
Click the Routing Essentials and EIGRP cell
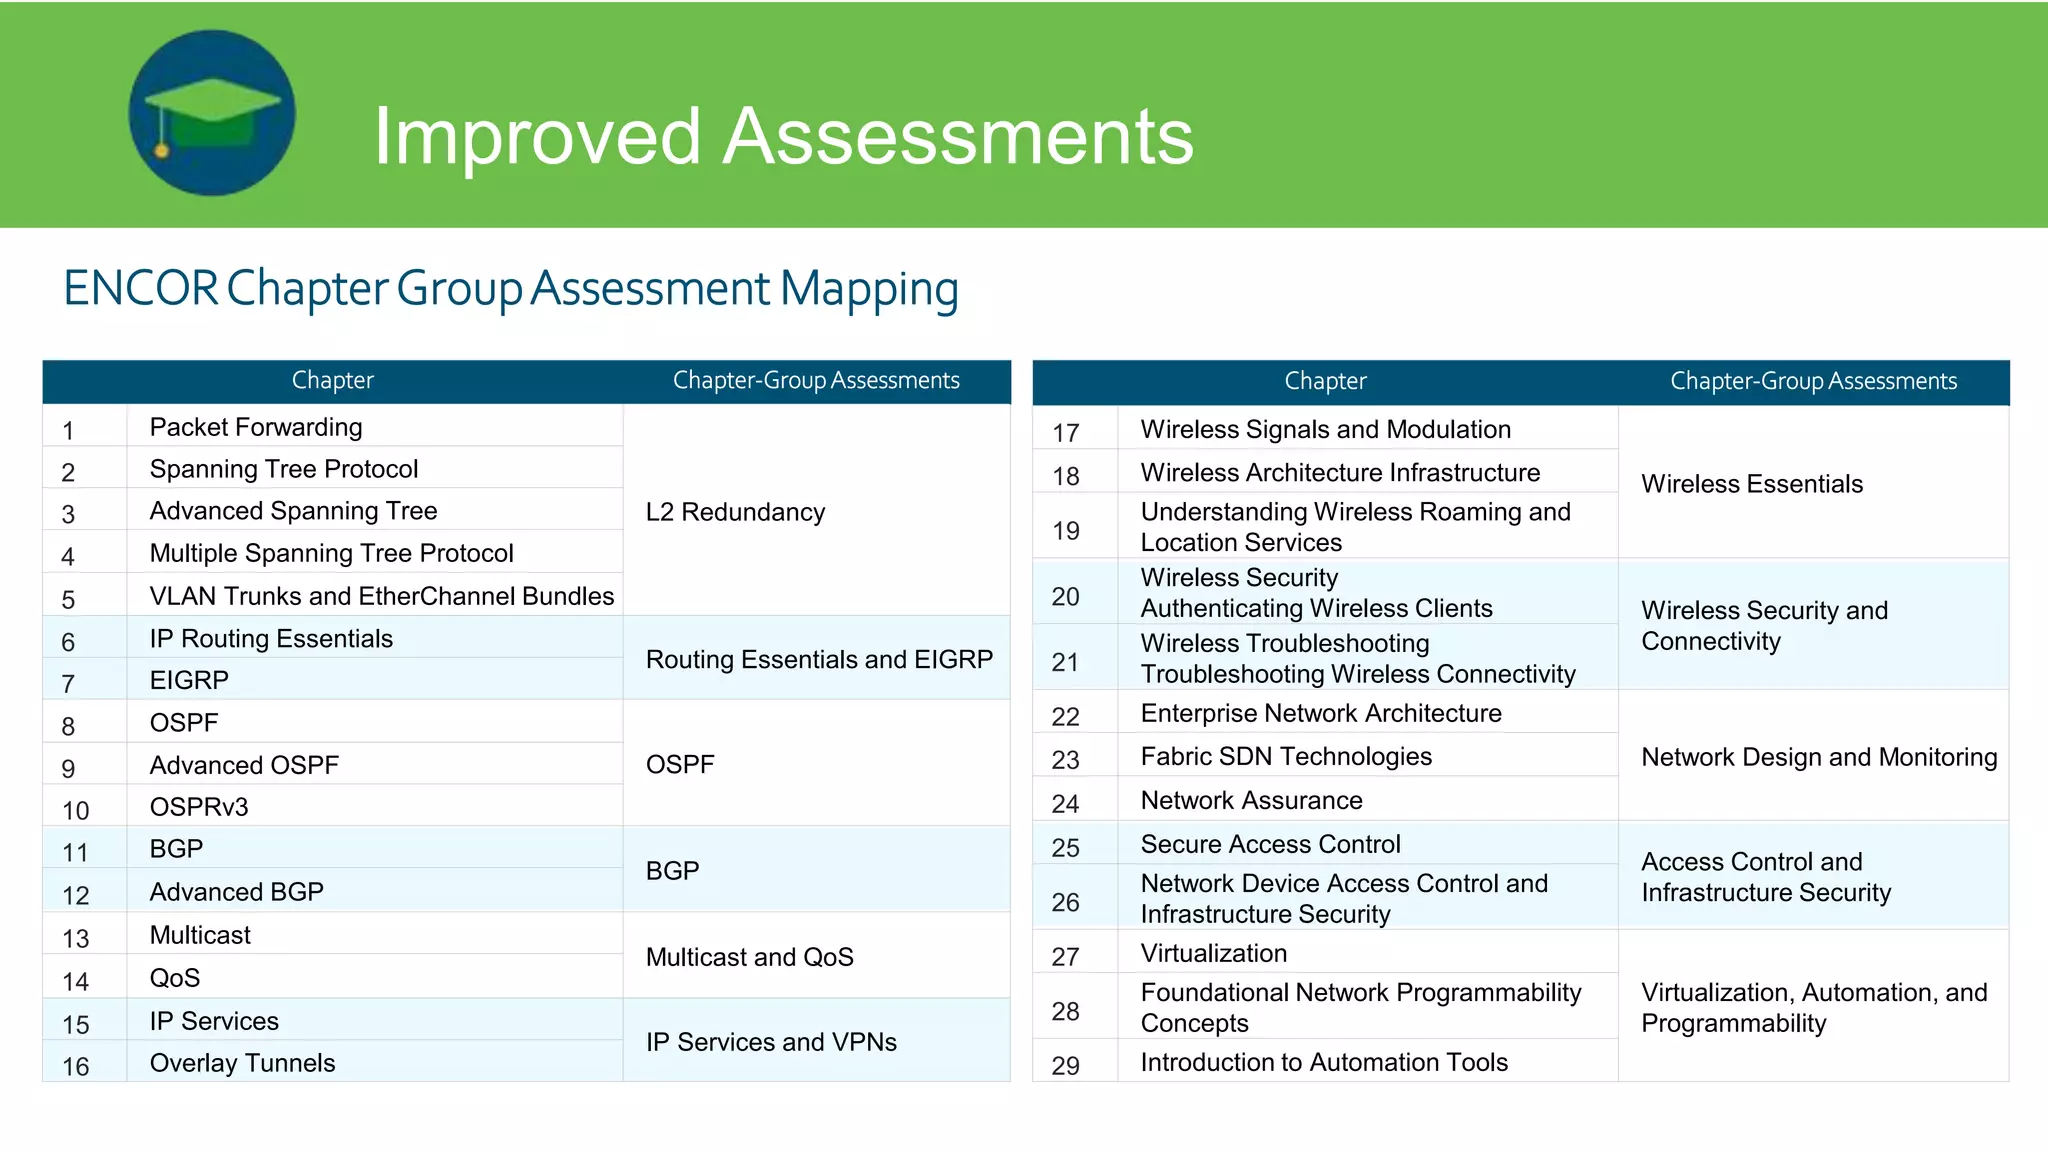818,659
